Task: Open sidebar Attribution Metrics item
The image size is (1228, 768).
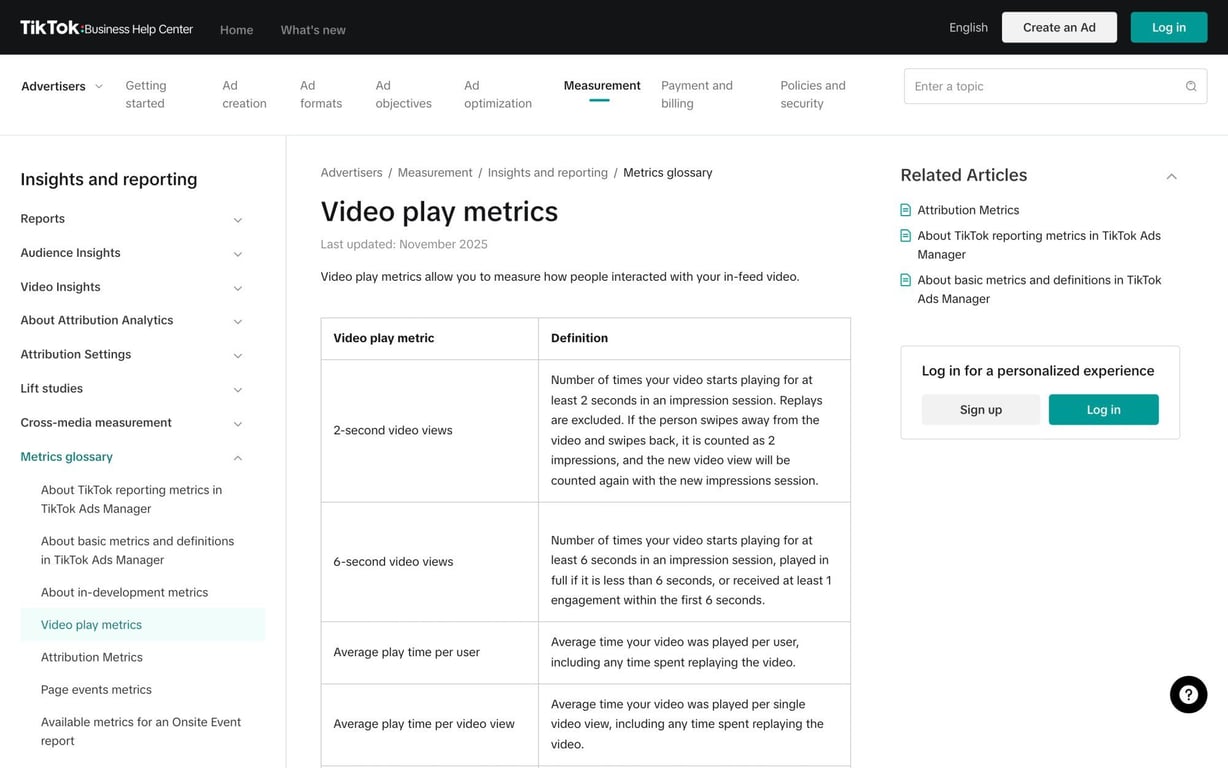Action: pyautogui.click(x=92, y=657)
